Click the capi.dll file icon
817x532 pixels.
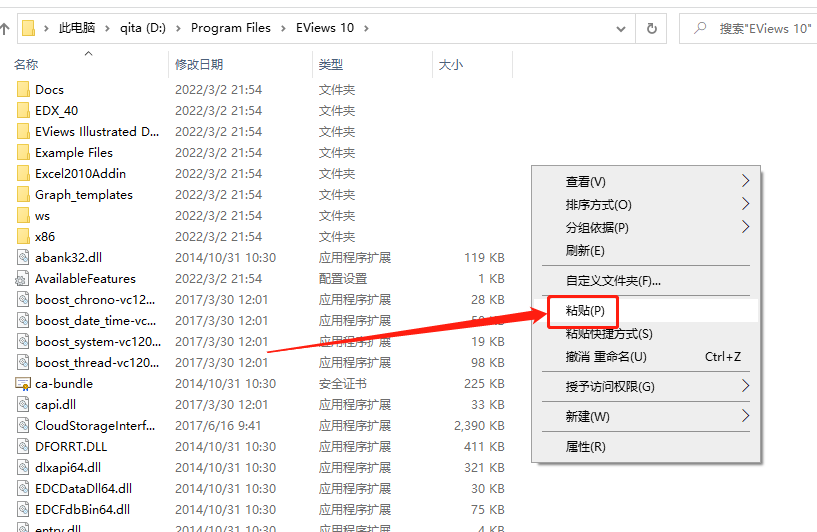(x=23, y=405)
